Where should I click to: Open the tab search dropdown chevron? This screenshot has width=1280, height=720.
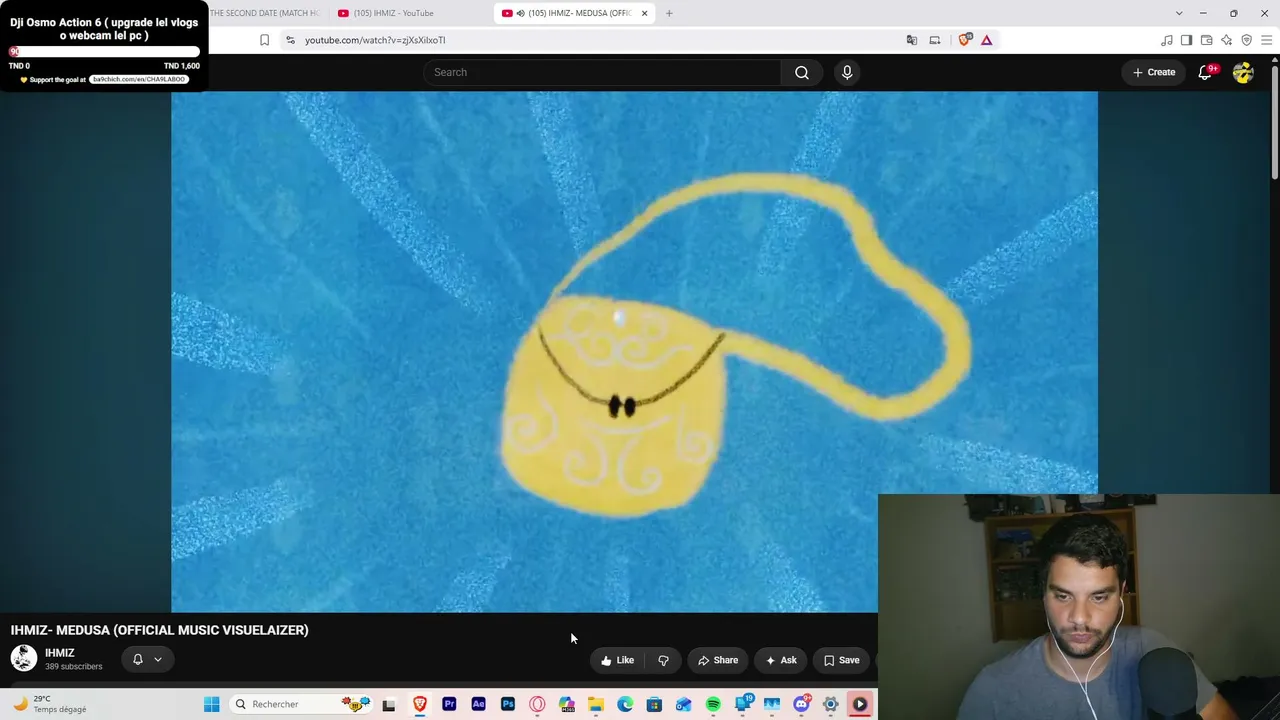(x=1179, y=13)
